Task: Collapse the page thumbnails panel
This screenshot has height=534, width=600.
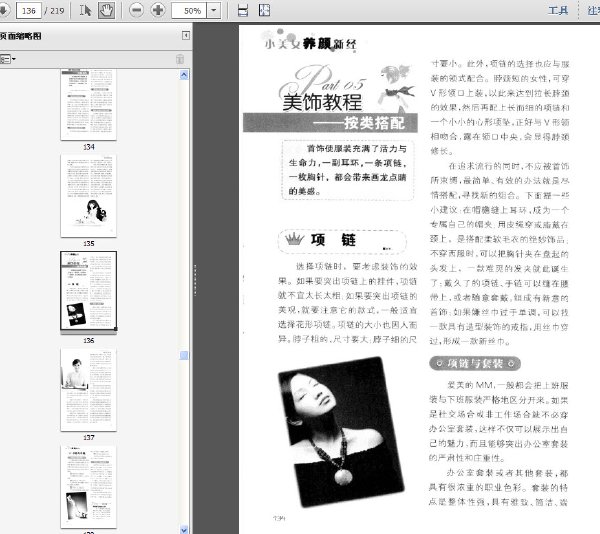Action: click(x=186, y=36)
